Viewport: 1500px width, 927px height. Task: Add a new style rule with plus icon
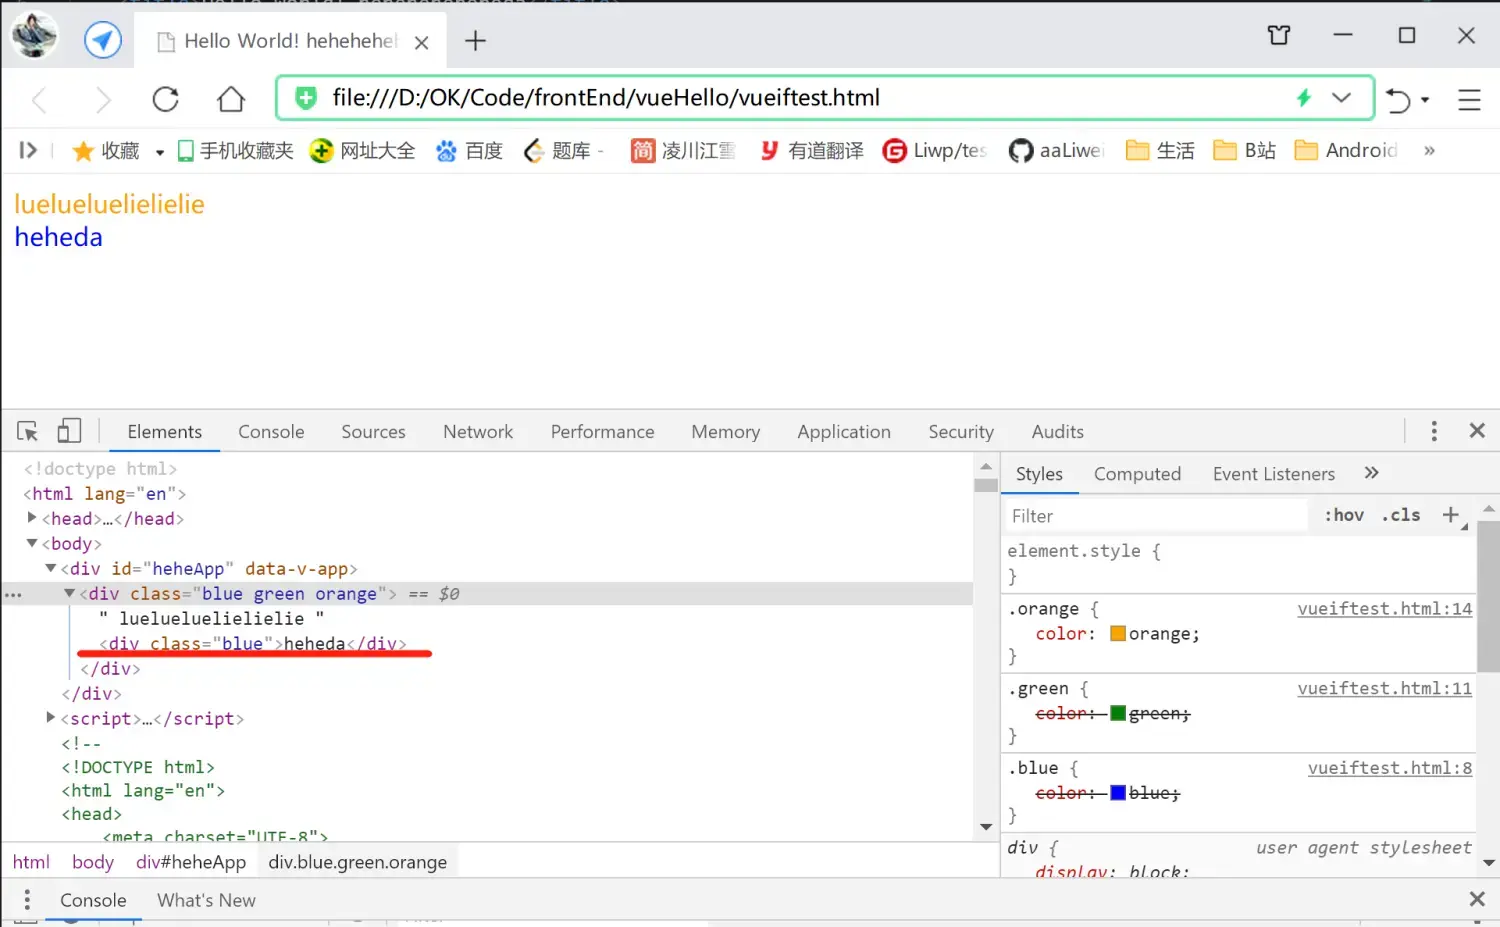tap(1451, 515)
